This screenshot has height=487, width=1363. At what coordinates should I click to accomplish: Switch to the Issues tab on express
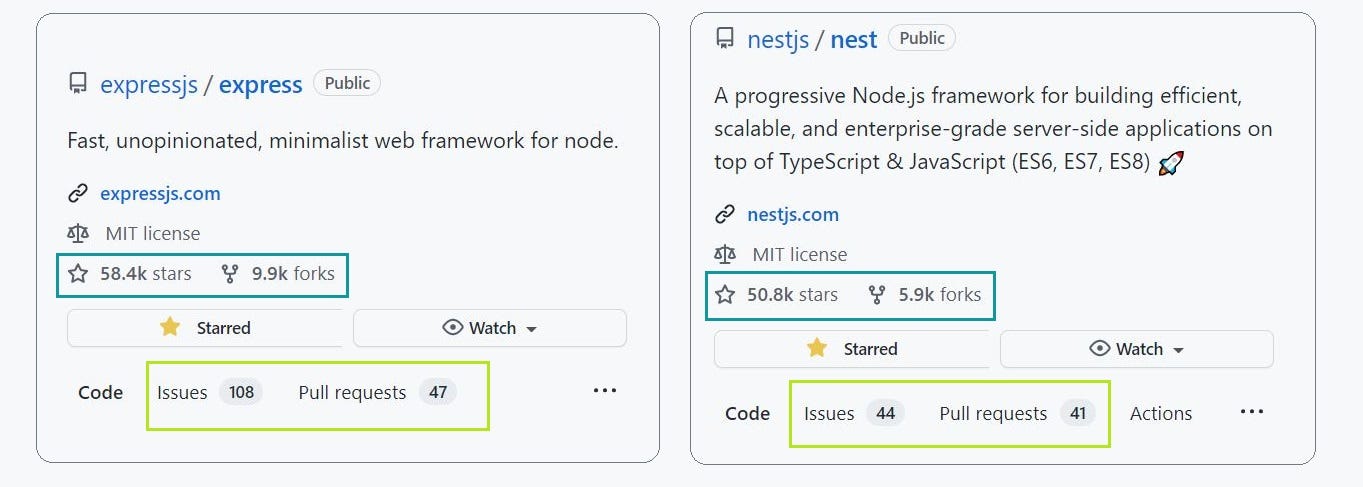[x=182, y=393]
